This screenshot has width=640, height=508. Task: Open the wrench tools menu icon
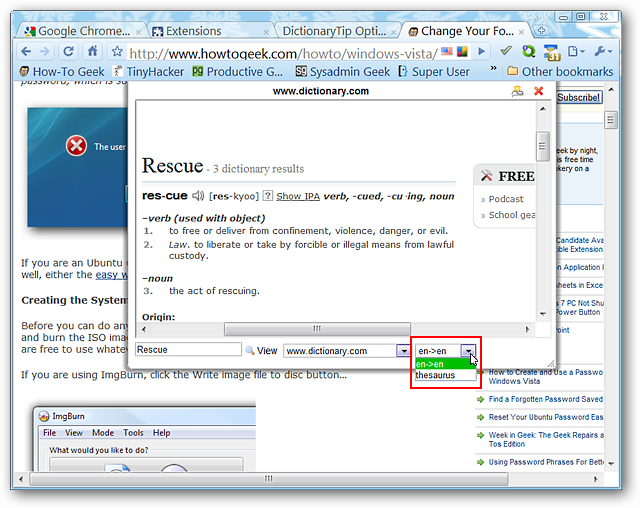[x=603, y=52]
